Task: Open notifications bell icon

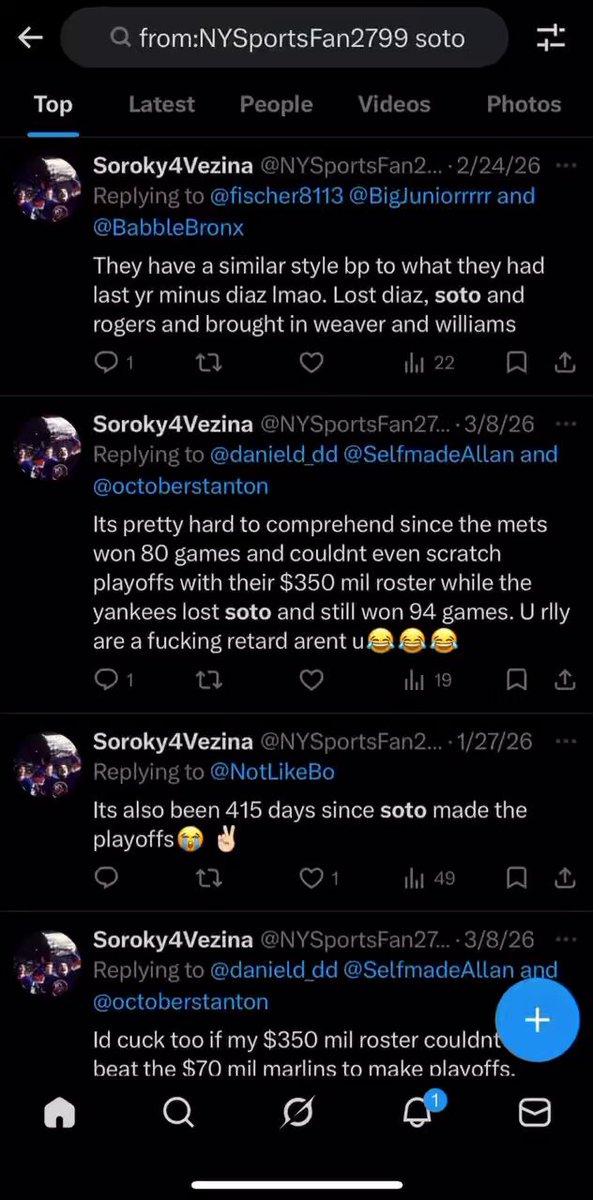Action: [419, 1110]
